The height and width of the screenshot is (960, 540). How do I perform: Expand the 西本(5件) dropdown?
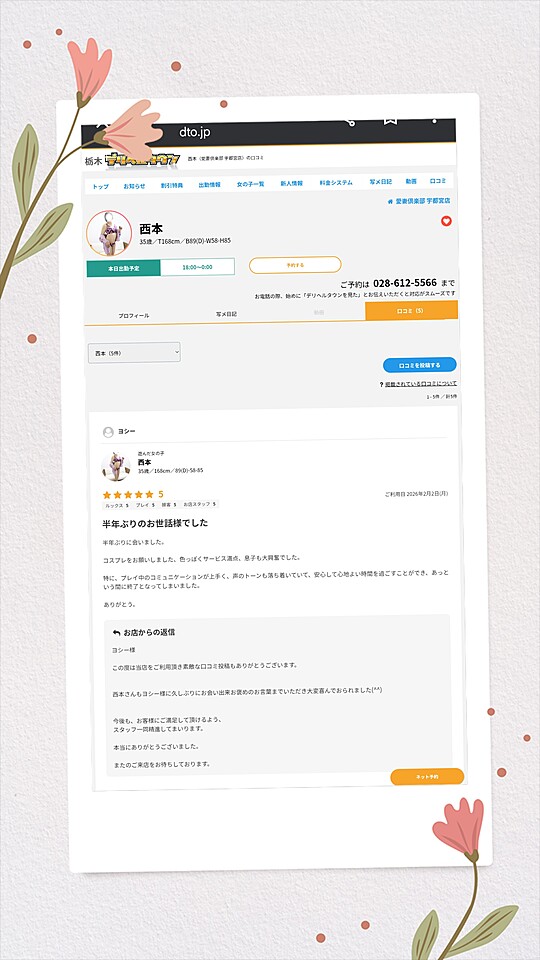pyautogui.click(x=134, y=353)
